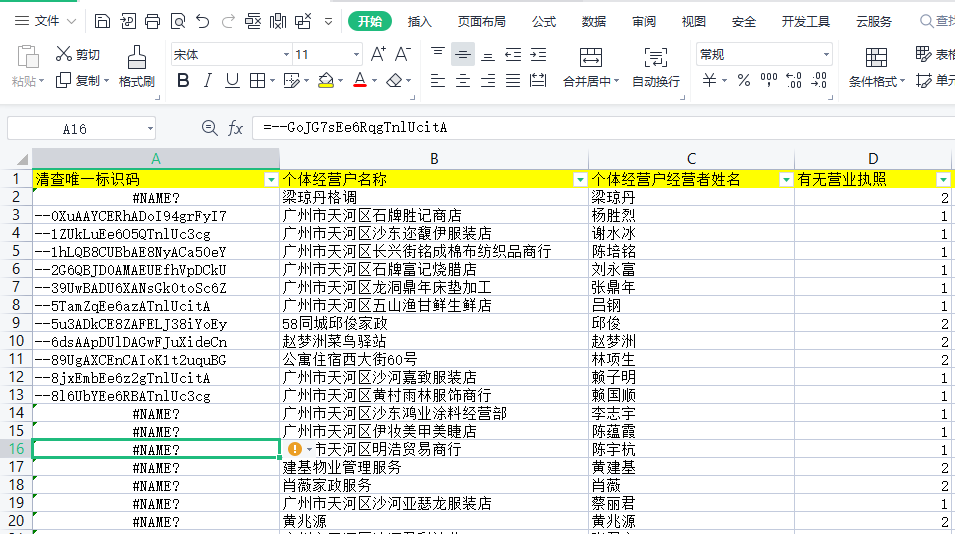Click the increase decimal places icon
Screen dimensions: 955x534
tap(794, 80)
